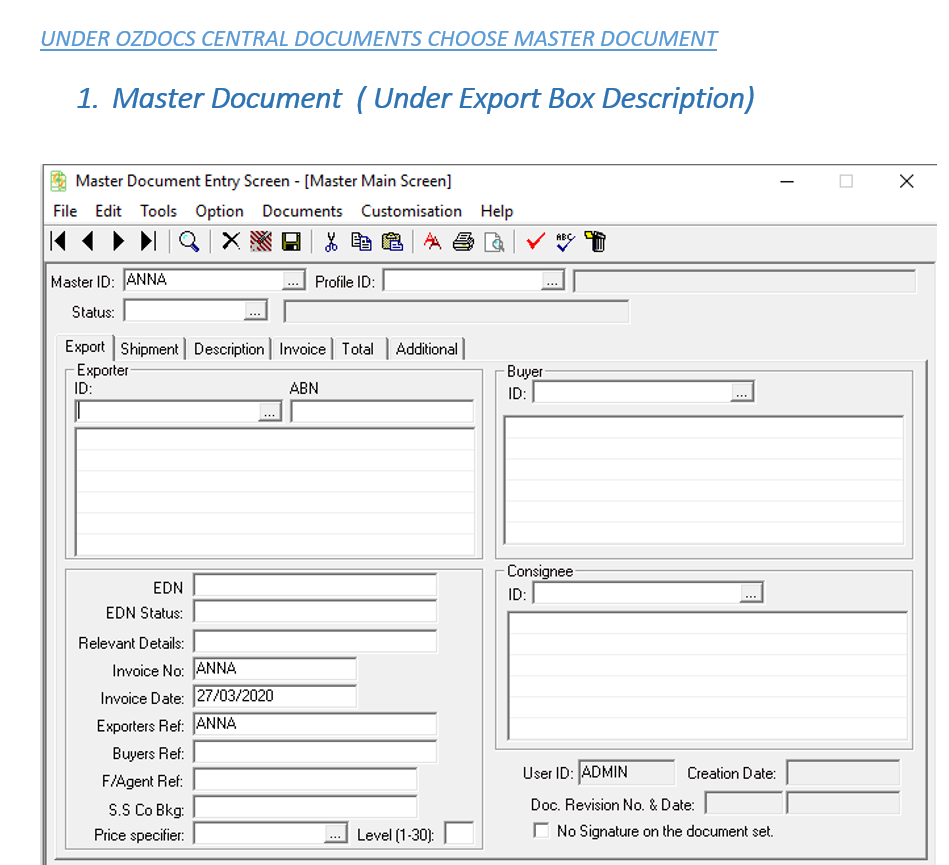
Task: Switch to the Additional tab
Action: coord(427,349)
